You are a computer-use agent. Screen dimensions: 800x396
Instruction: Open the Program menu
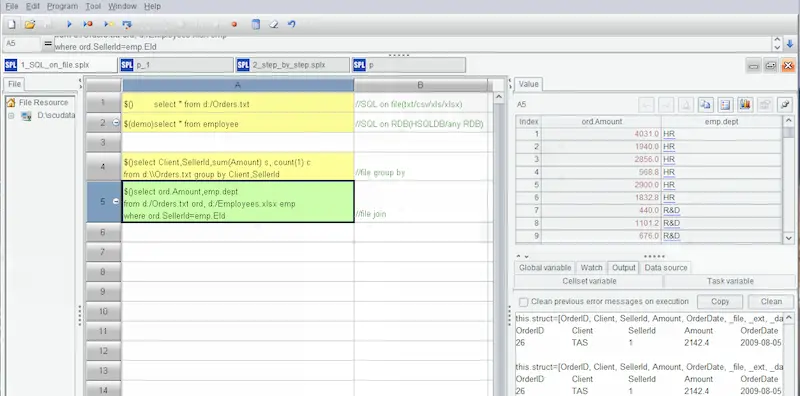(62, 6)
